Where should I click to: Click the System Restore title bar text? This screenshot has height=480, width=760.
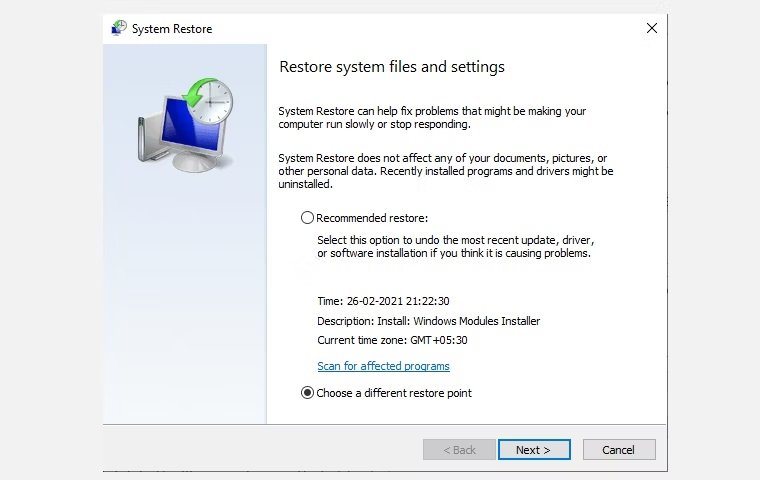pyautogui.click(x=172, y=29)
